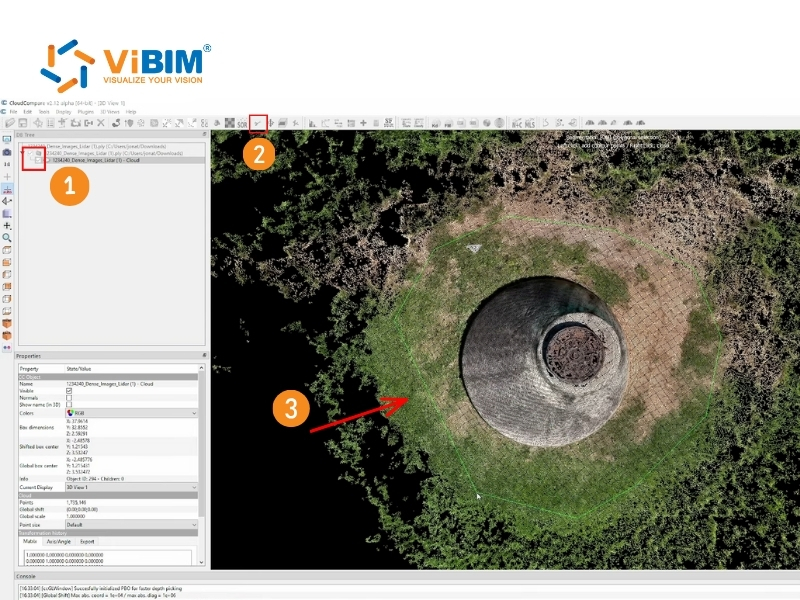Apply the SOR noise filter from the toolbar

click(241, 121)
